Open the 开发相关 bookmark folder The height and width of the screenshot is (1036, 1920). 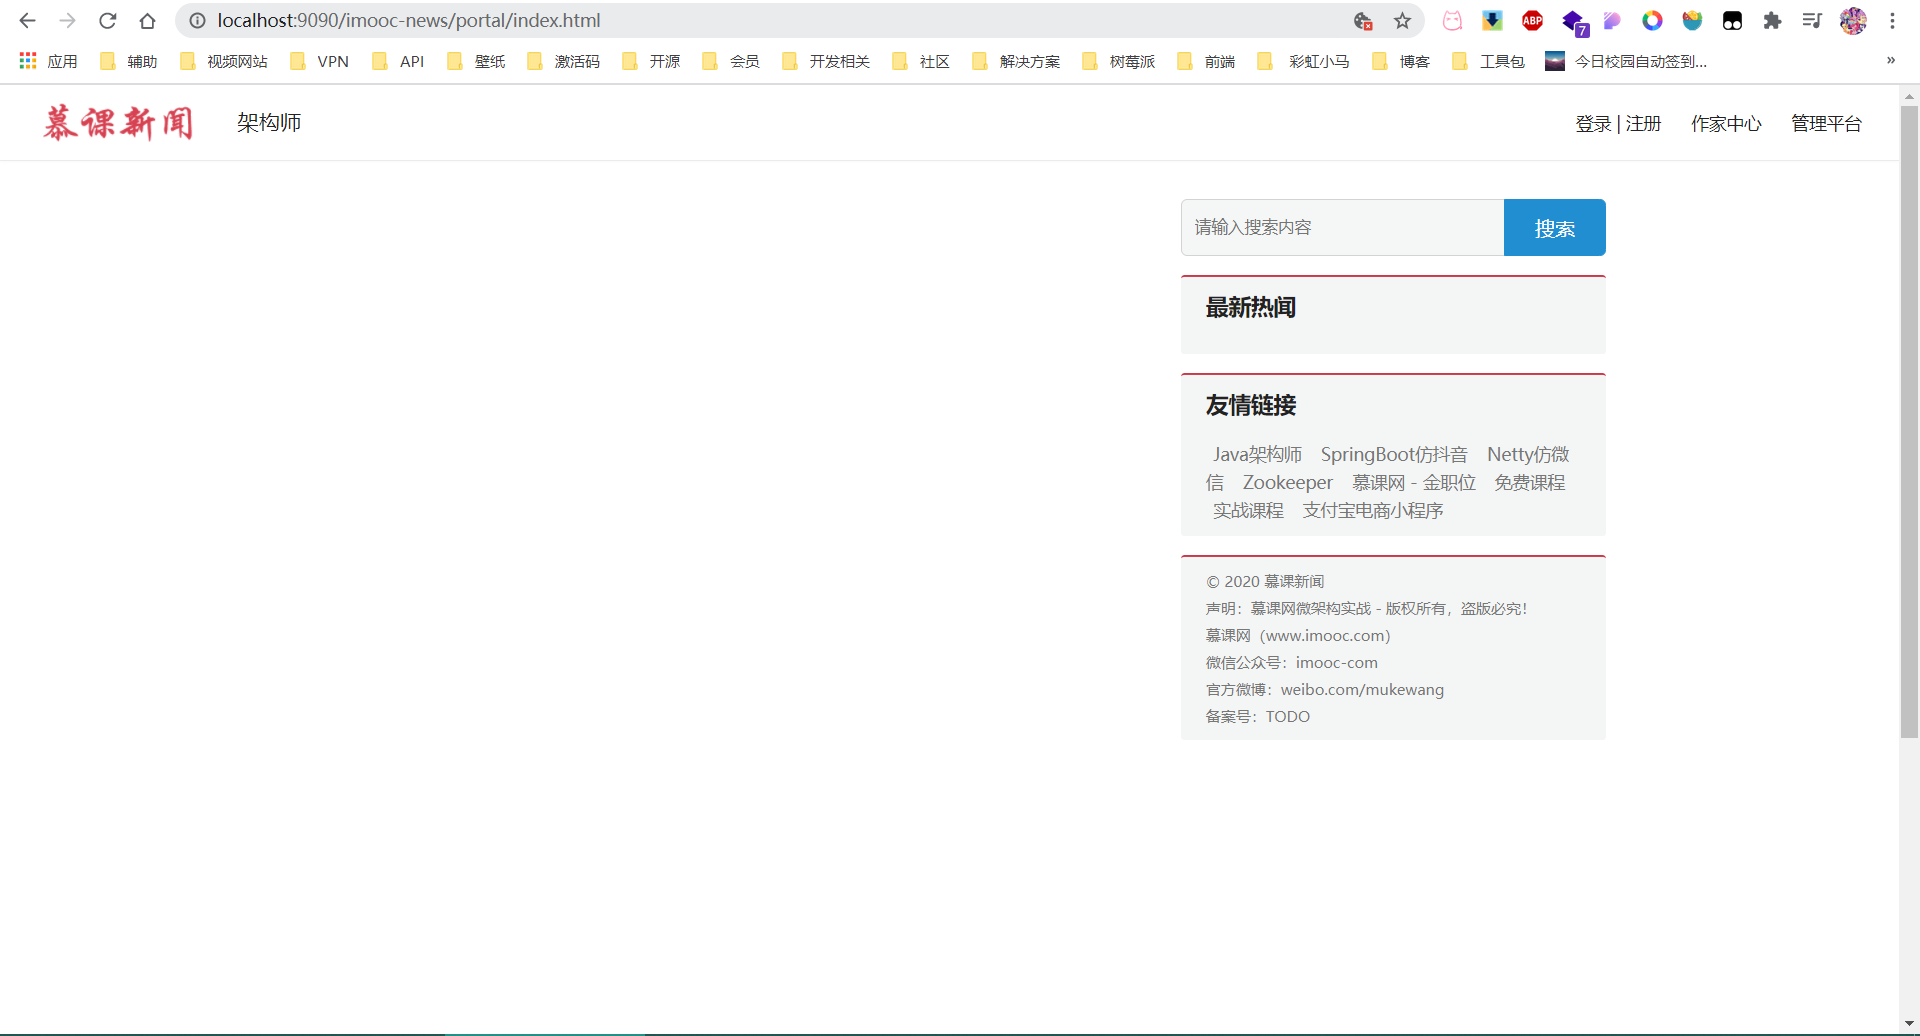point(826,61)
